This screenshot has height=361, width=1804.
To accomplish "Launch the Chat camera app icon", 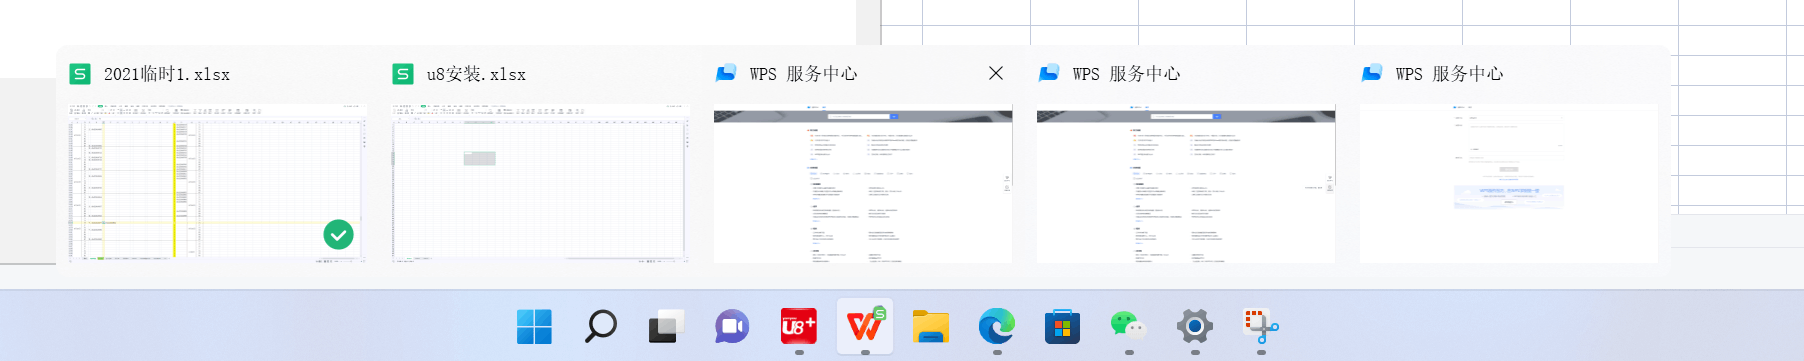I will tap(732, 326).
